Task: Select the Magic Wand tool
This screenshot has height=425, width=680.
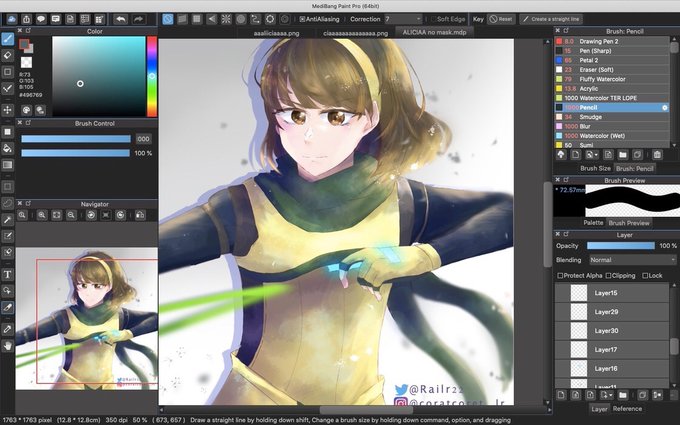Action: pyautogui.click(x=7, y=219)
